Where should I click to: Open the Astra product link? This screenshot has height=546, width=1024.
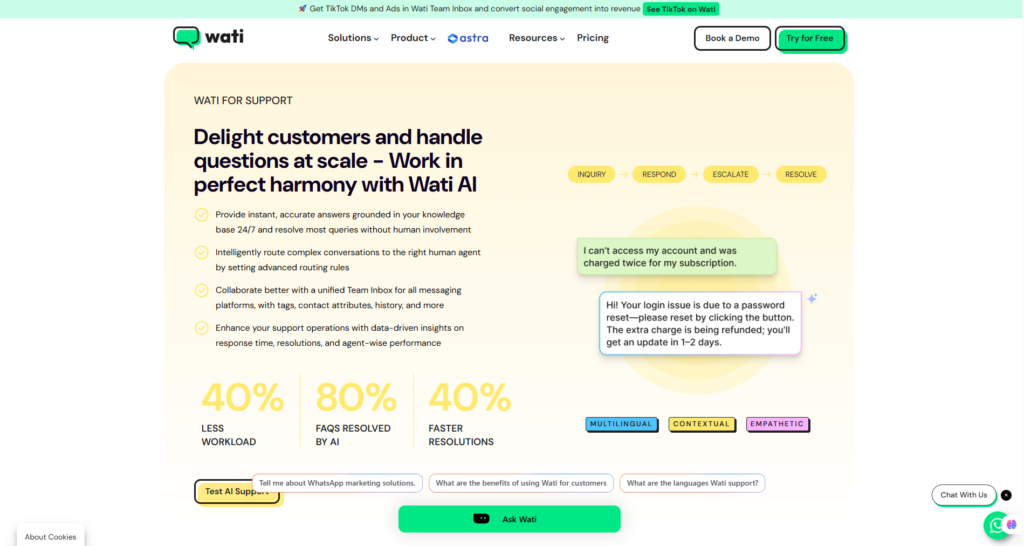pos(468,39)
